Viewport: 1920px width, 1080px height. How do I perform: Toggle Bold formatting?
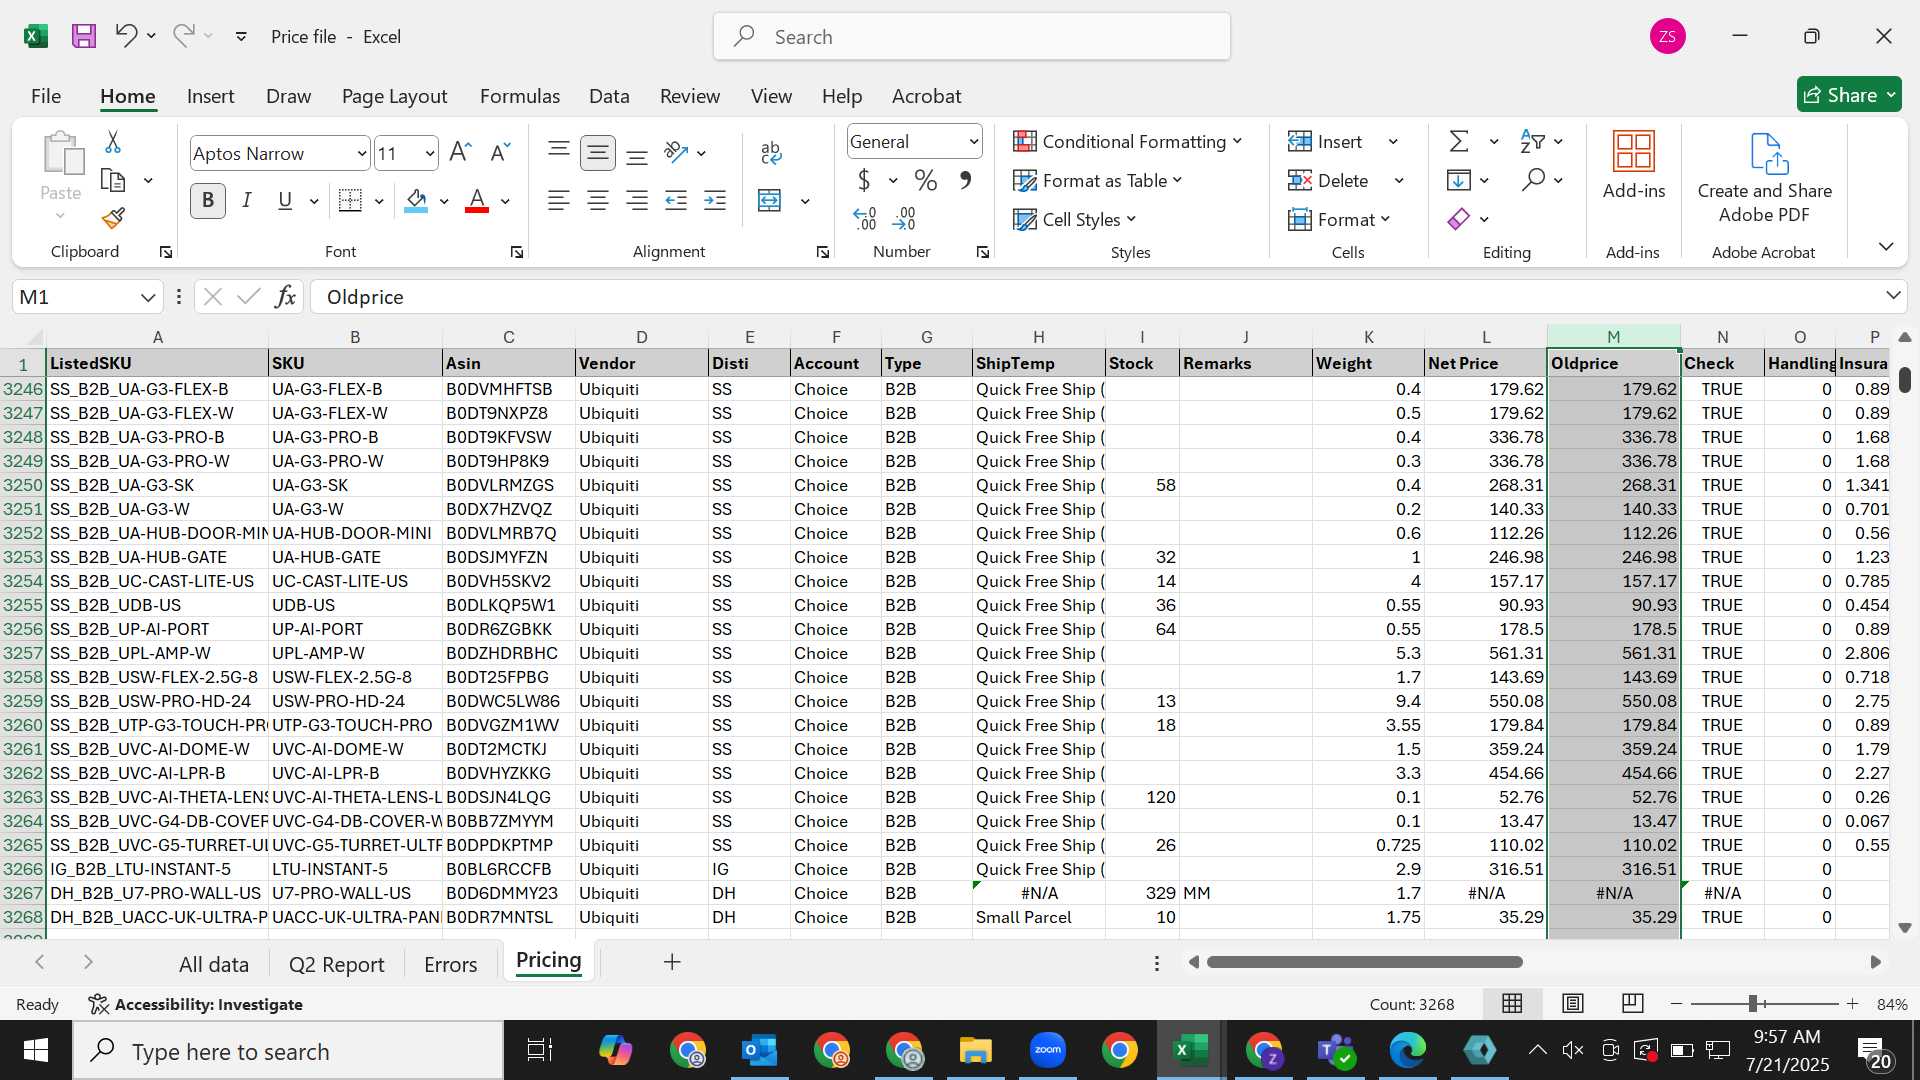point(208,201)
